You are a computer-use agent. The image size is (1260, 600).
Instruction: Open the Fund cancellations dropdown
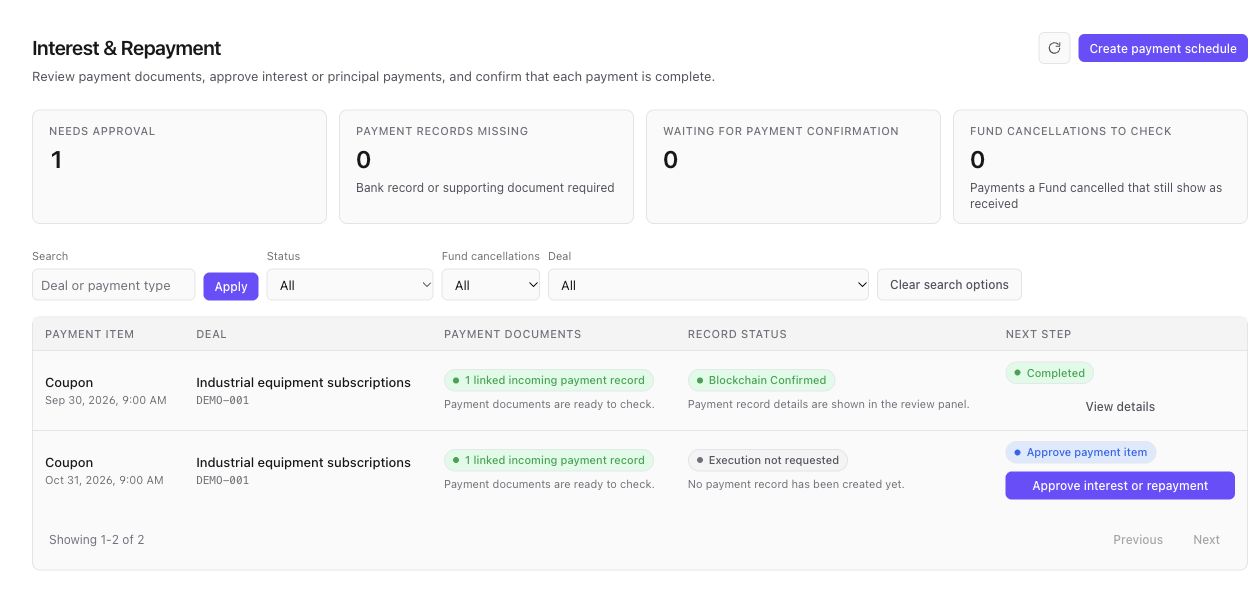[491, 285]
